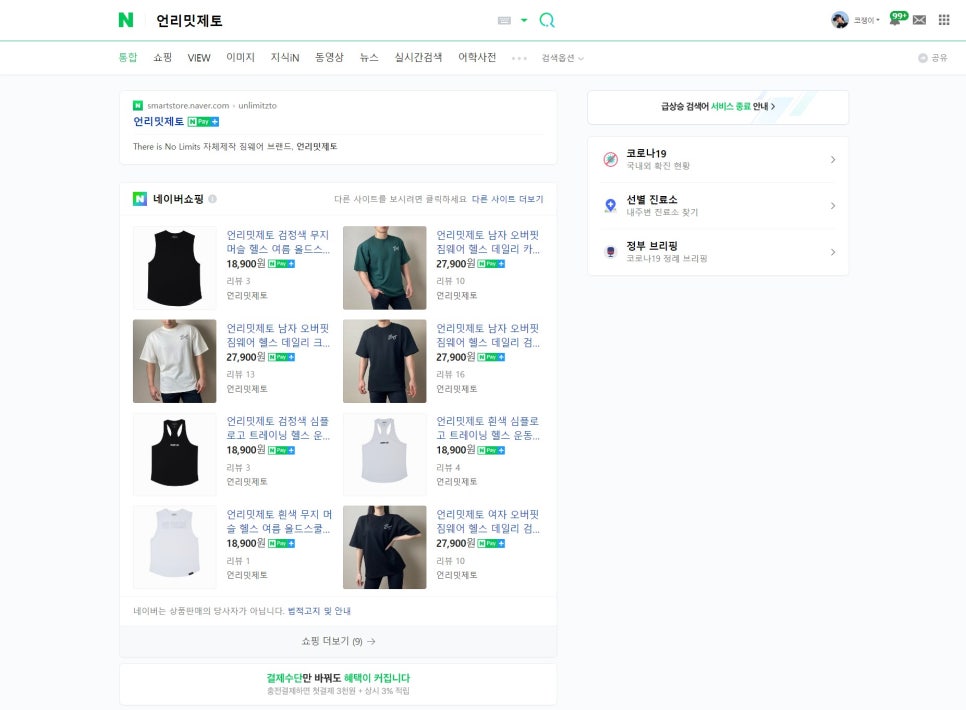Click the 법적고지 및 안내 link
This screenshot has width=966, height=710.
point(319,611)
